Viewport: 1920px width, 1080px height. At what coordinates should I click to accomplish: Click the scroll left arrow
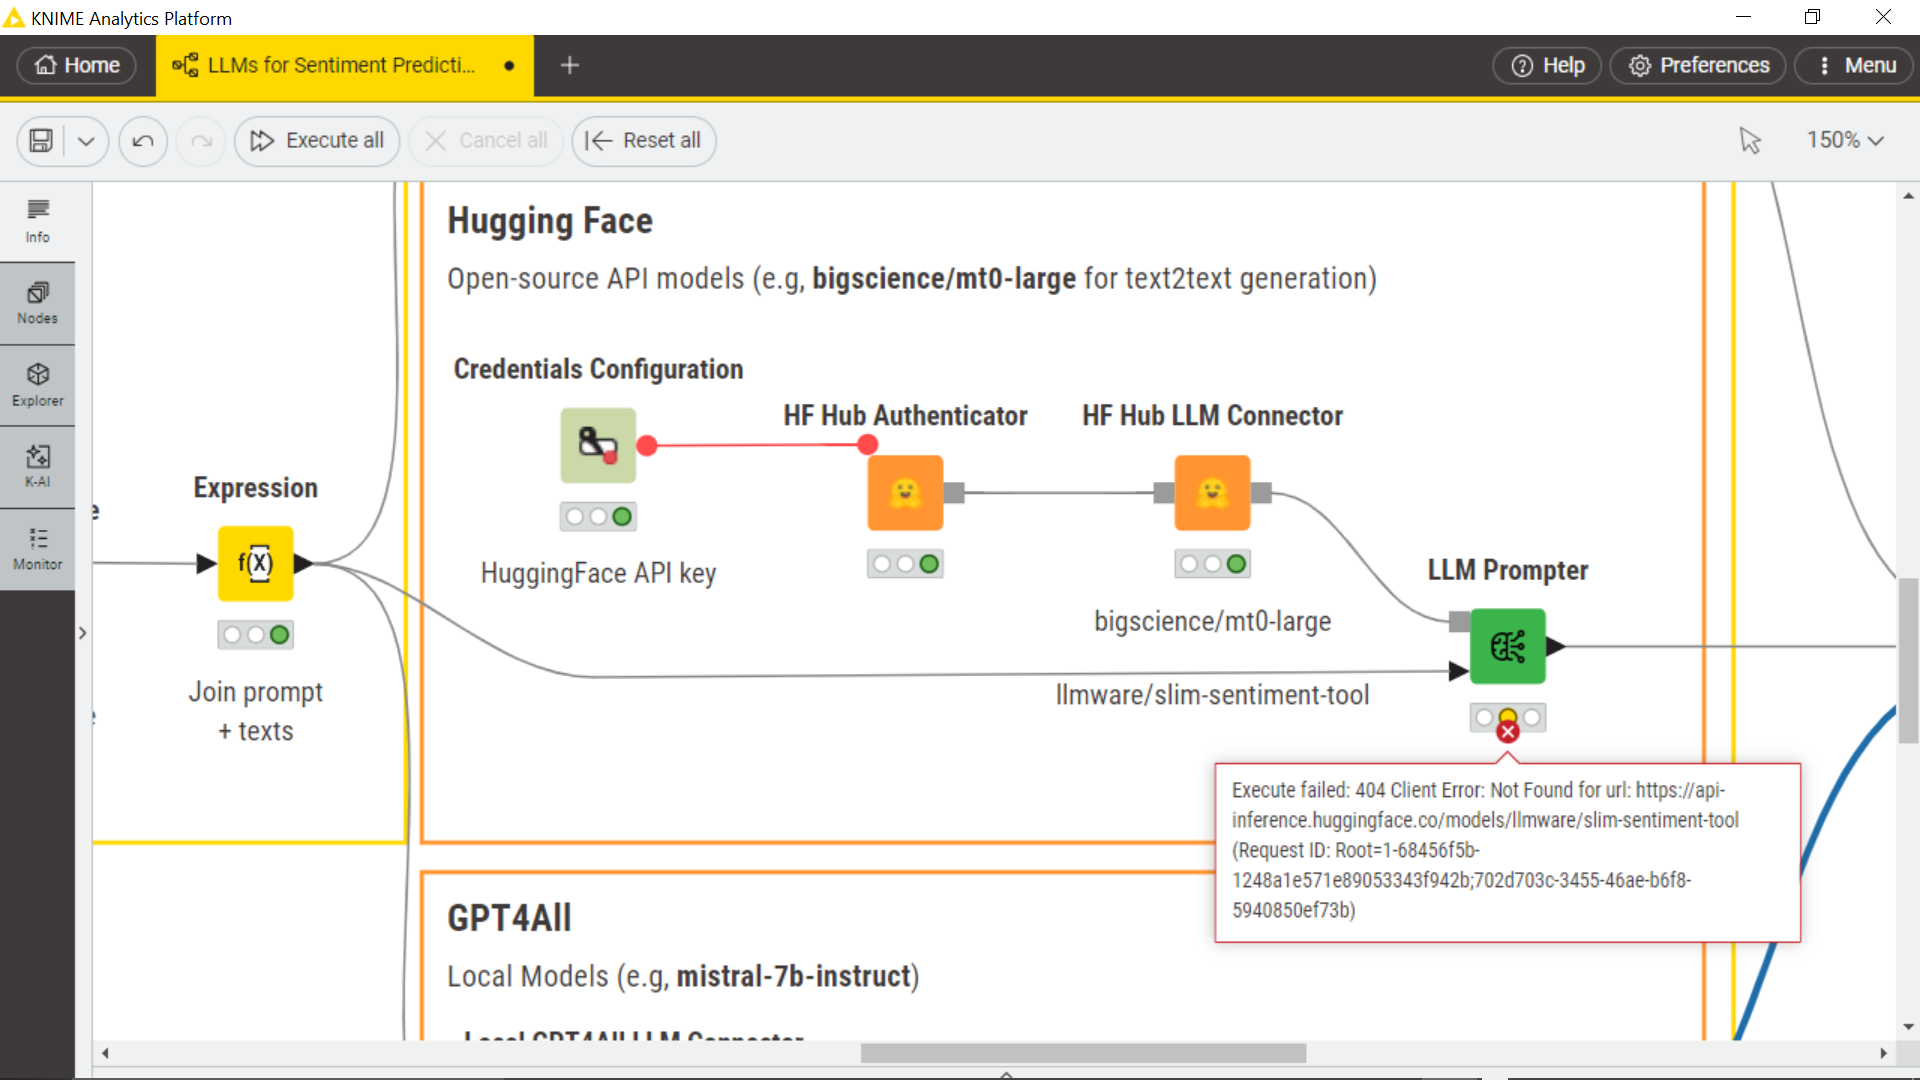[x=105, y=1053]
